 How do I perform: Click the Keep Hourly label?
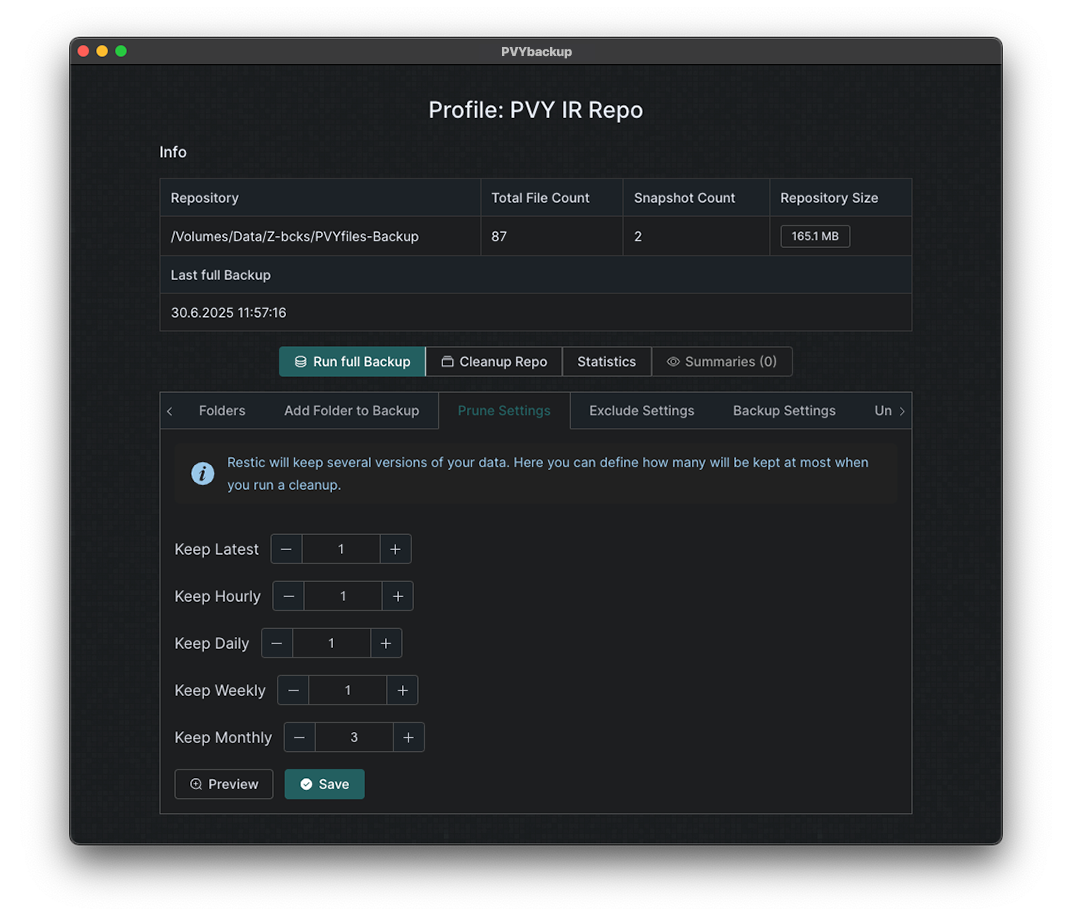(x=217, y=596)
